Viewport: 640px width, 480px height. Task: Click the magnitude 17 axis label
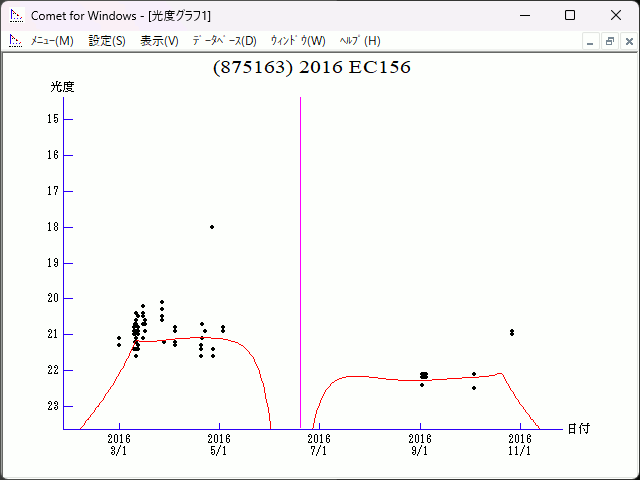coord(53,191)
